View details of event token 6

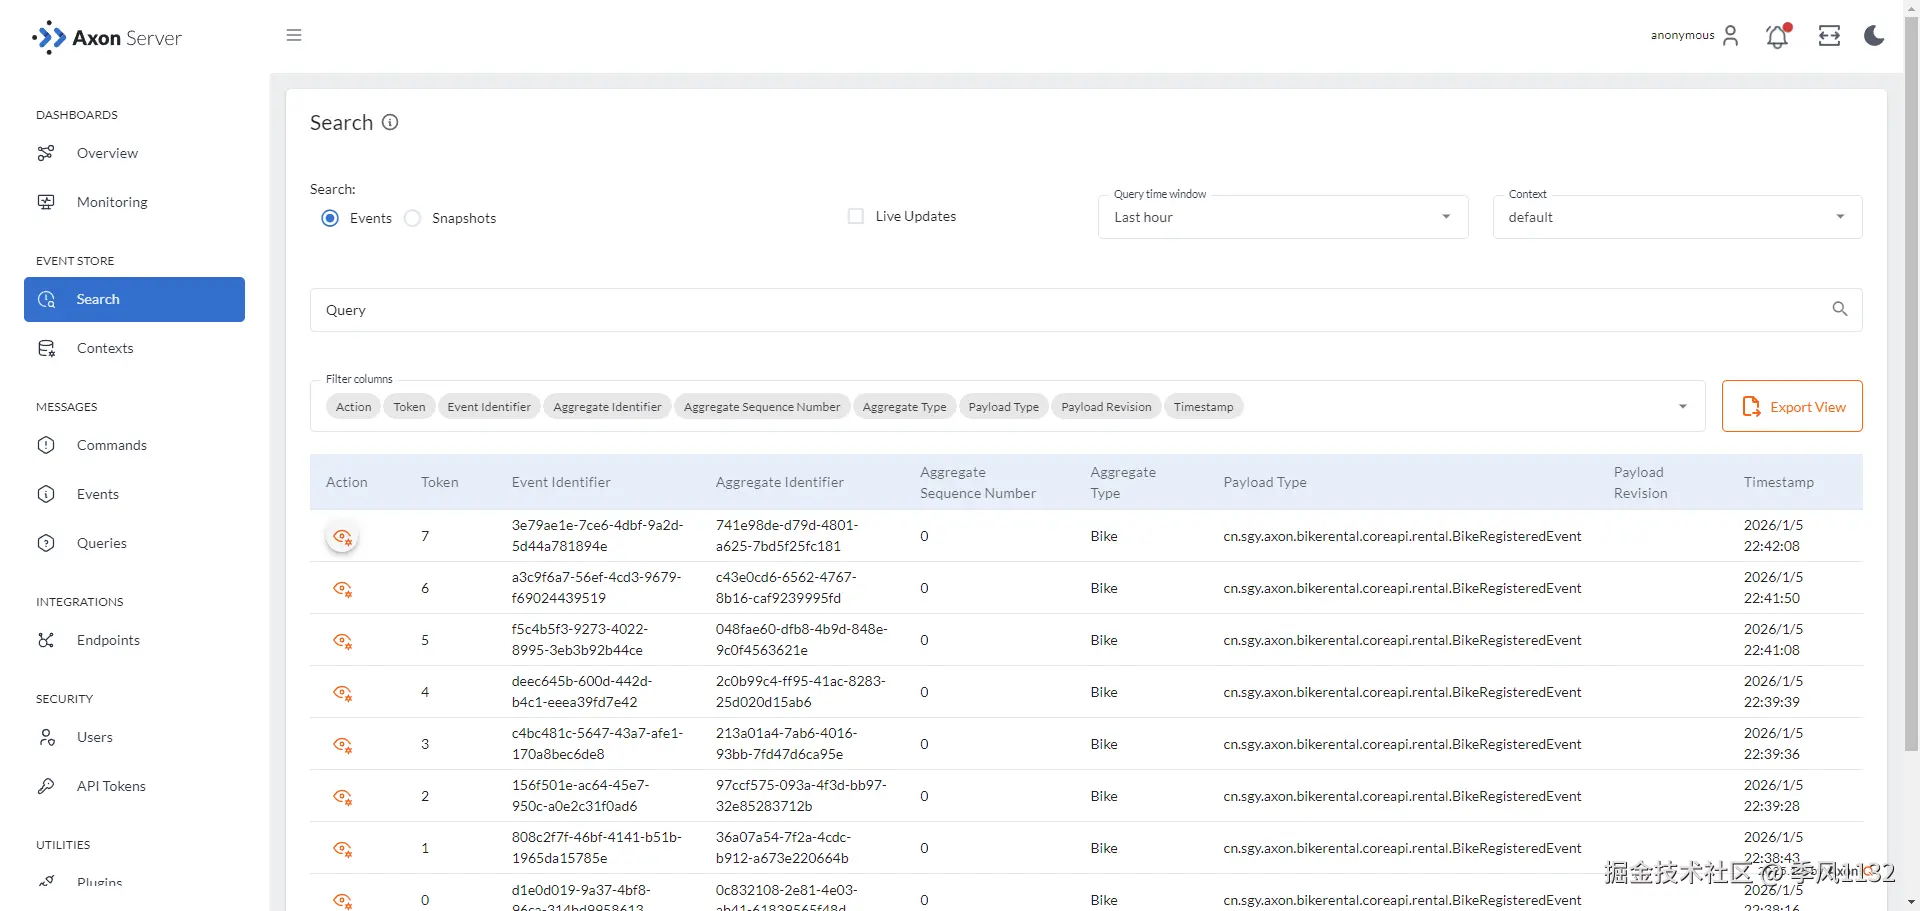click(342, 589)
